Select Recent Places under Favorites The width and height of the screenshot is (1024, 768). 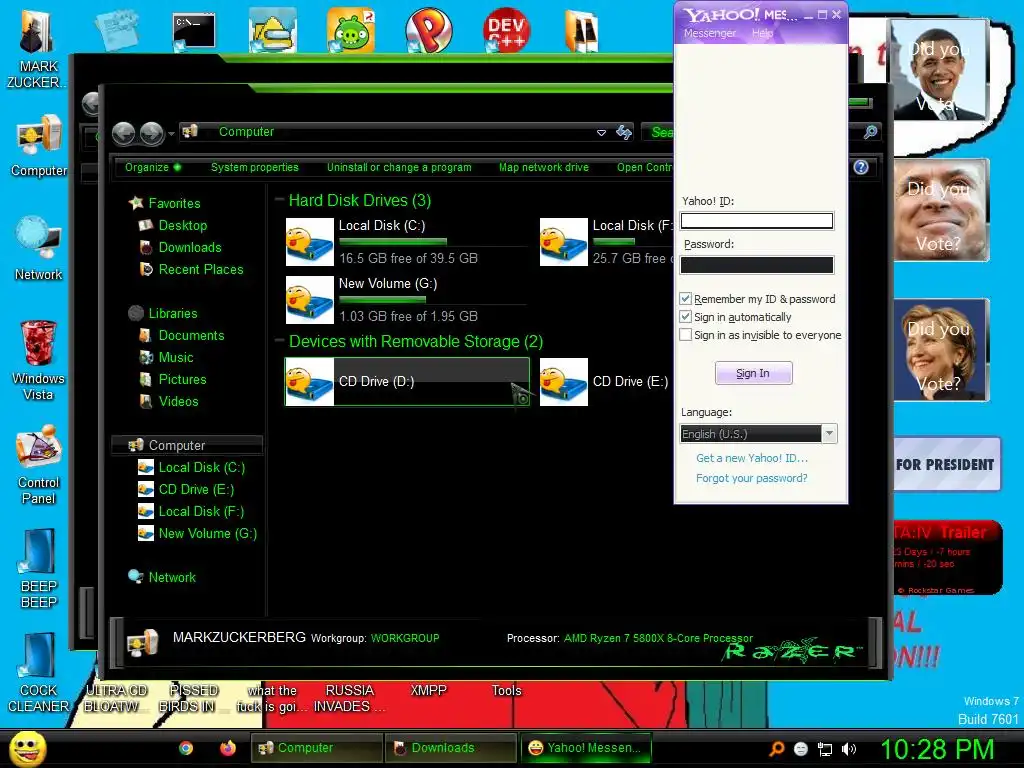click(200, 269)
